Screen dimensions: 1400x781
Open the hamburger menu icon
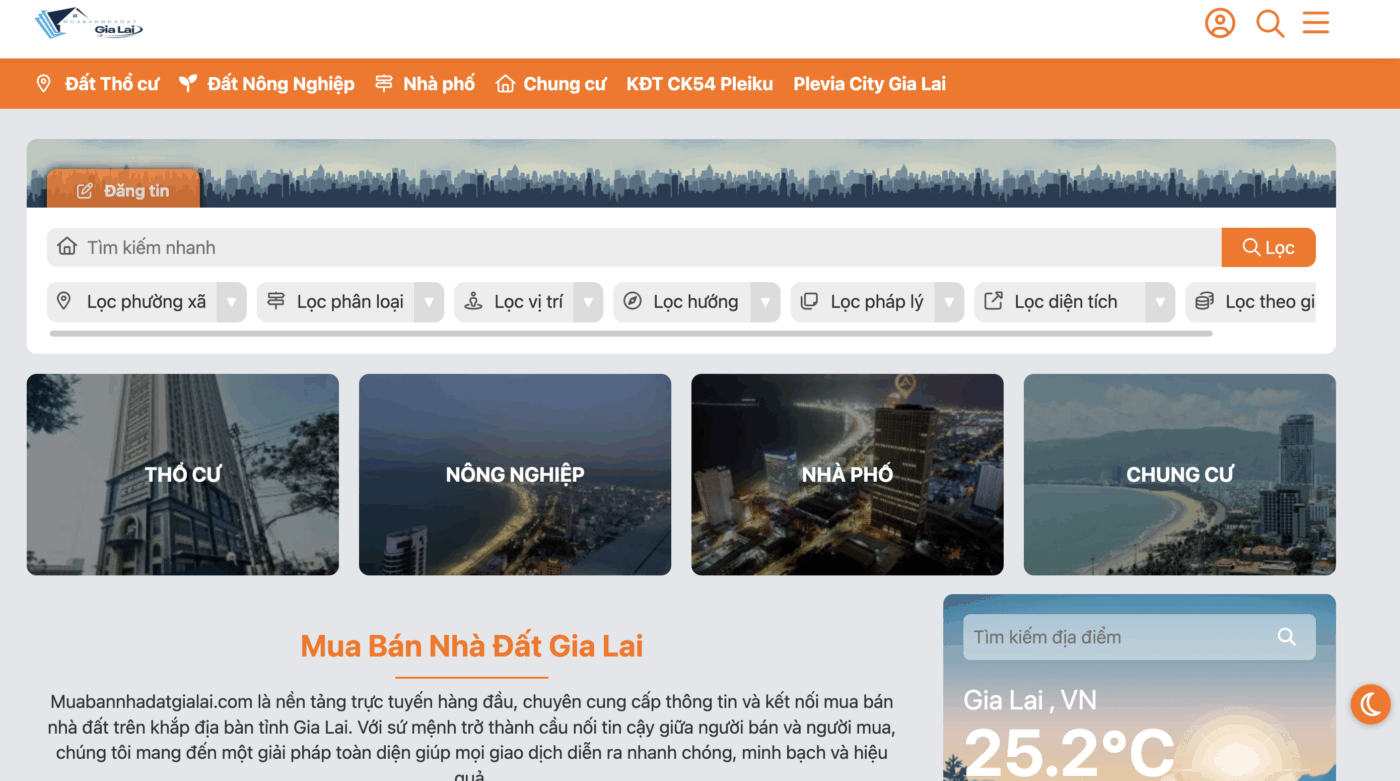(1315, 23)
